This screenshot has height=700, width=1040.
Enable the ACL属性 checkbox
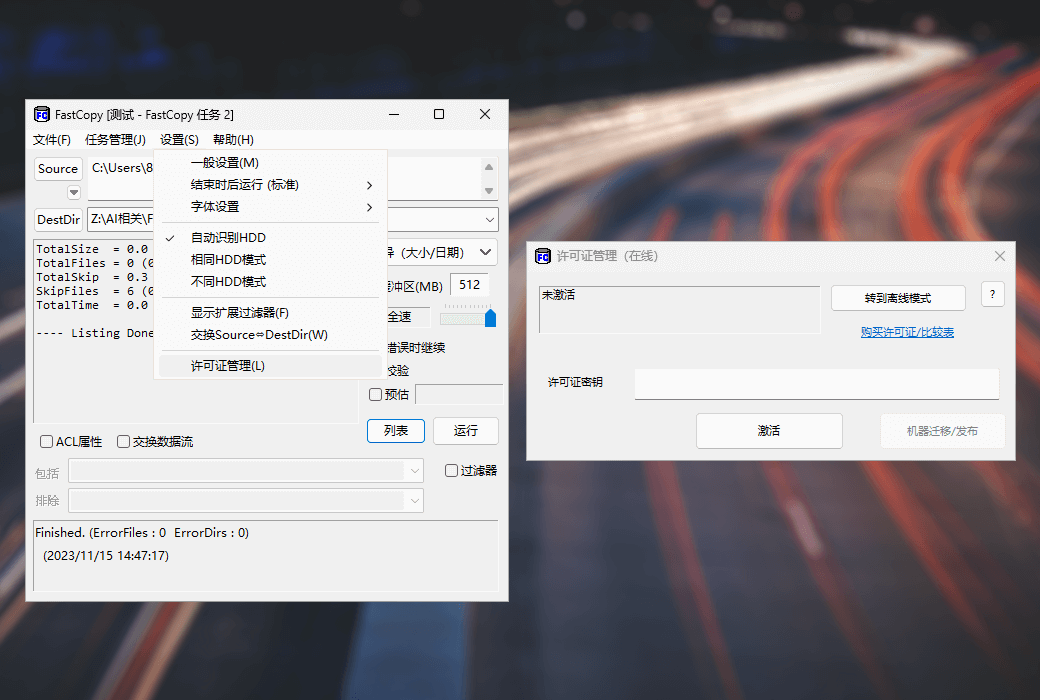pyautogui.click(x=46, y=441)
